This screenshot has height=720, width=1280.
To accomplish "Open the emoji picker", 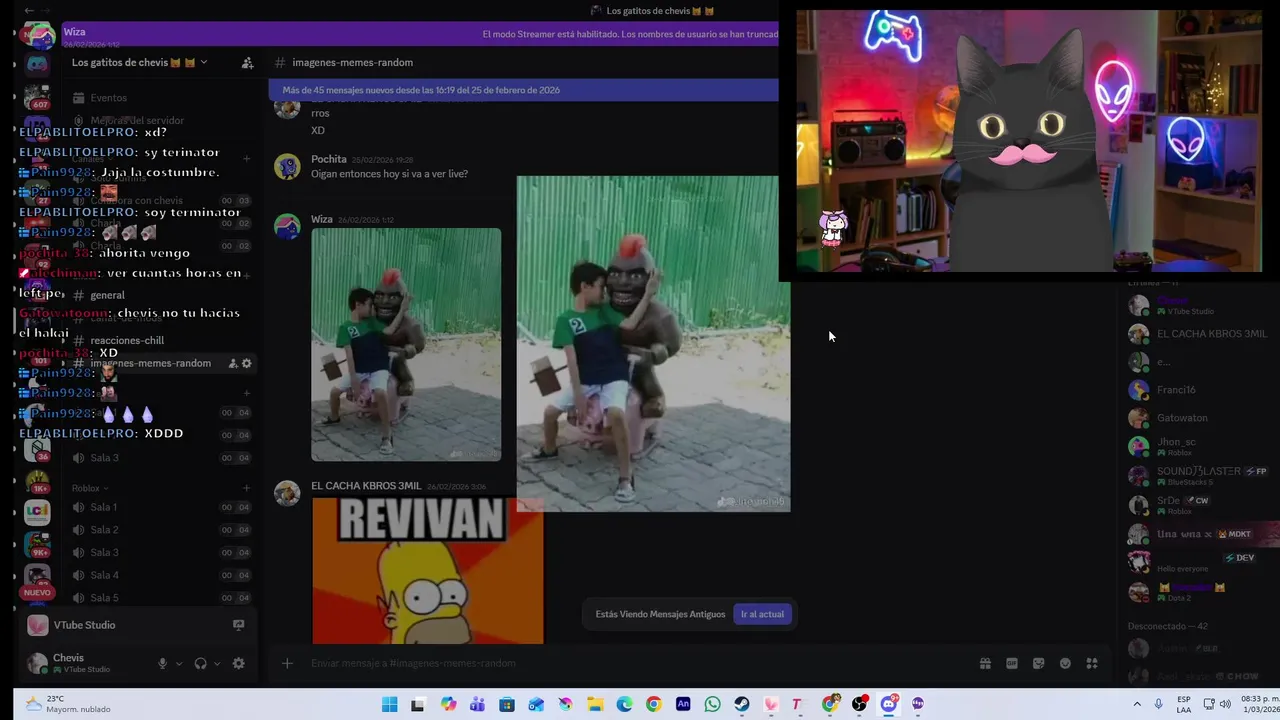I will (x=1065, y=663).
